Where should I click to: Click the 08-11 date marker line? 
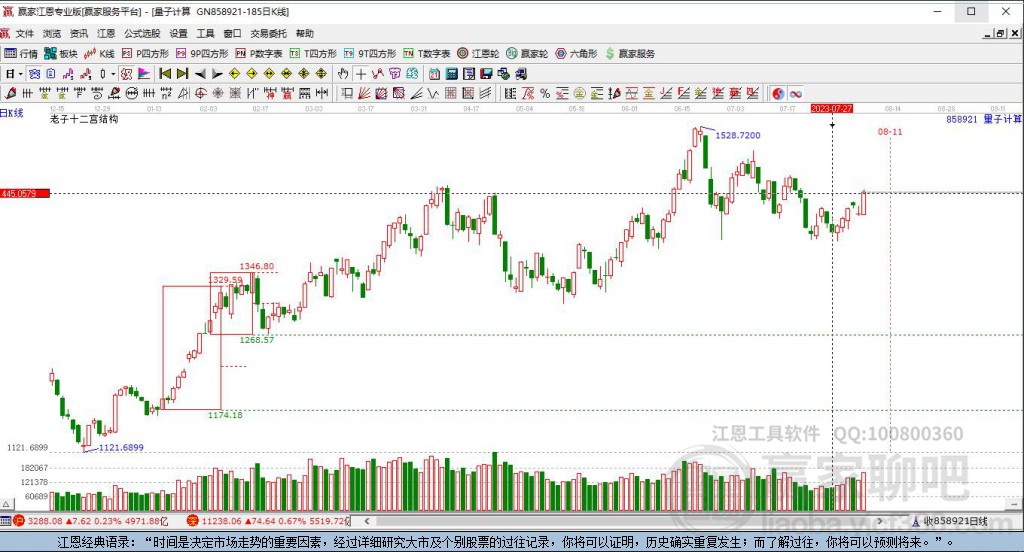890,132
